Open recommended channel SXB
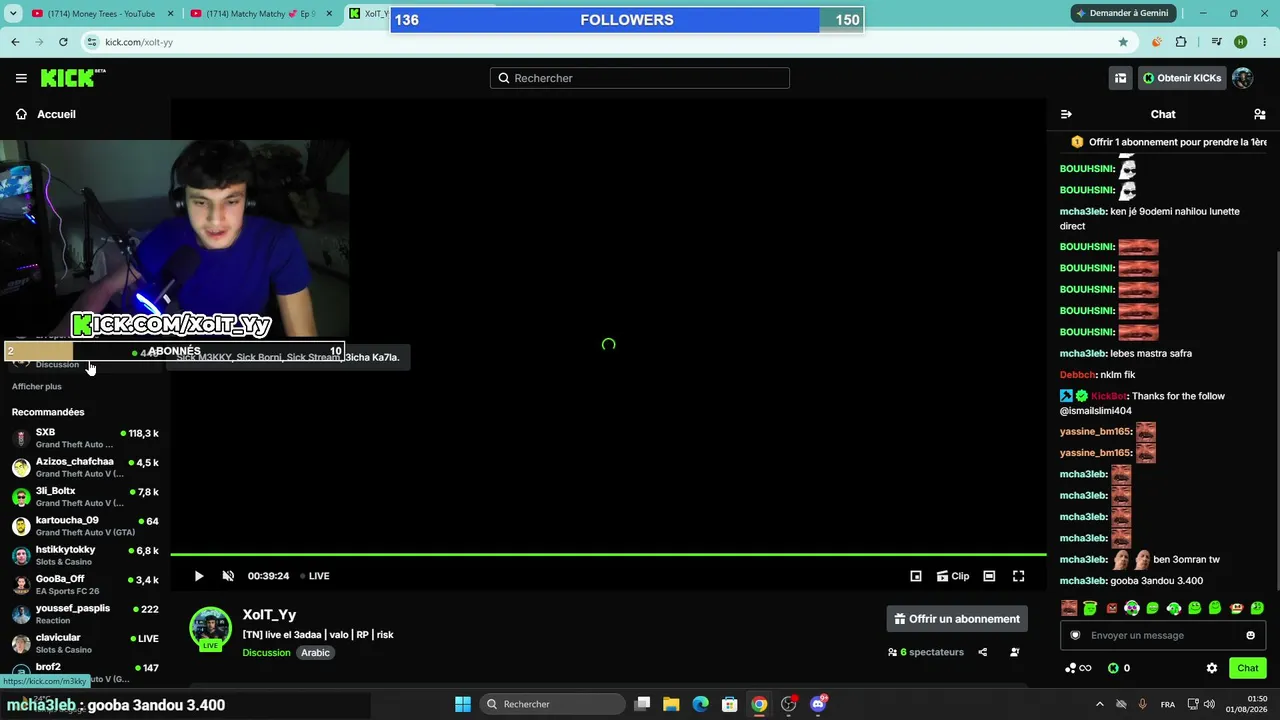Viewport: 1280px width, 720px height. pos(85,438)
